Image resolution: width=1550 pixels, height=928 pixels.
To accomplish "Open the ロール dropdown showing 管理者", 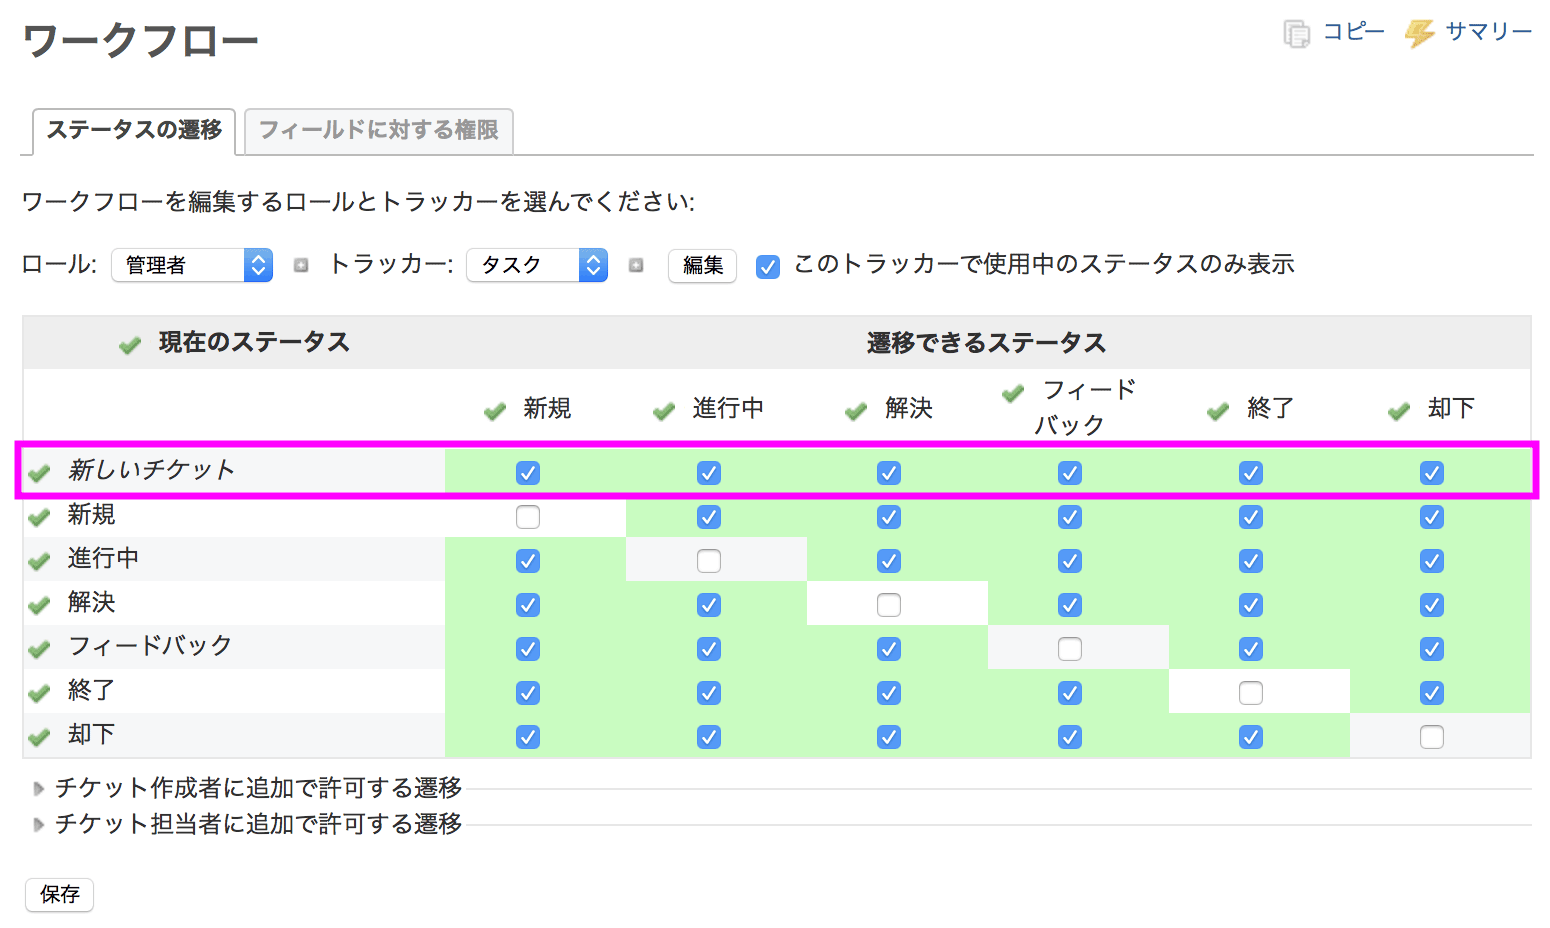I will pos(192,265).
